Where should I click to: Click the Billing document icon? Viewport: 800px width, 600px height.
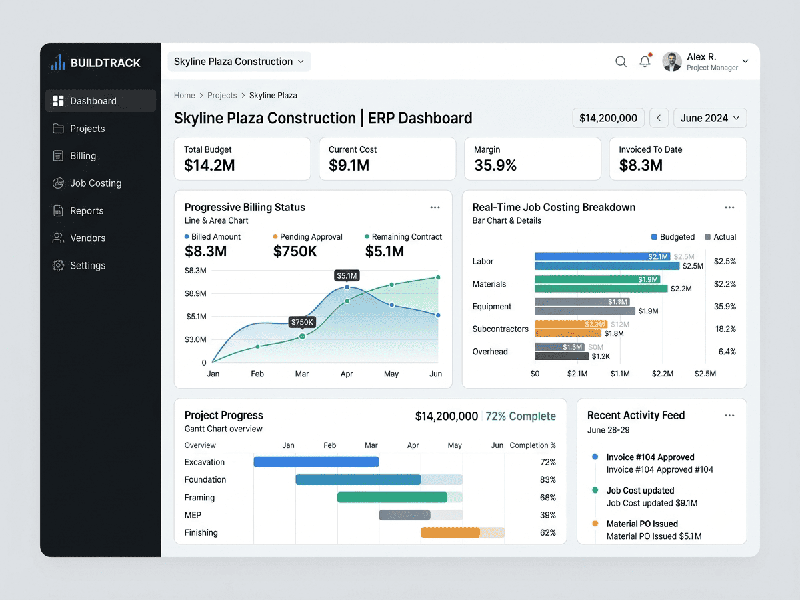point(58,156)
